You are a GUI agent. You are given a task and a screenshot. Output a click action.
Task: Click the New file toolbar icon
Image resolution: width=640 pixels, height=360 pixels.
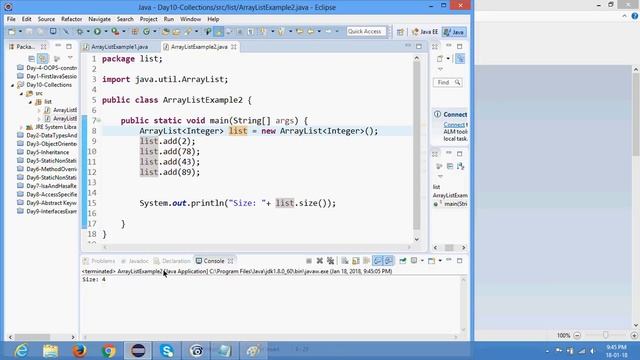(x=12, y=31)
